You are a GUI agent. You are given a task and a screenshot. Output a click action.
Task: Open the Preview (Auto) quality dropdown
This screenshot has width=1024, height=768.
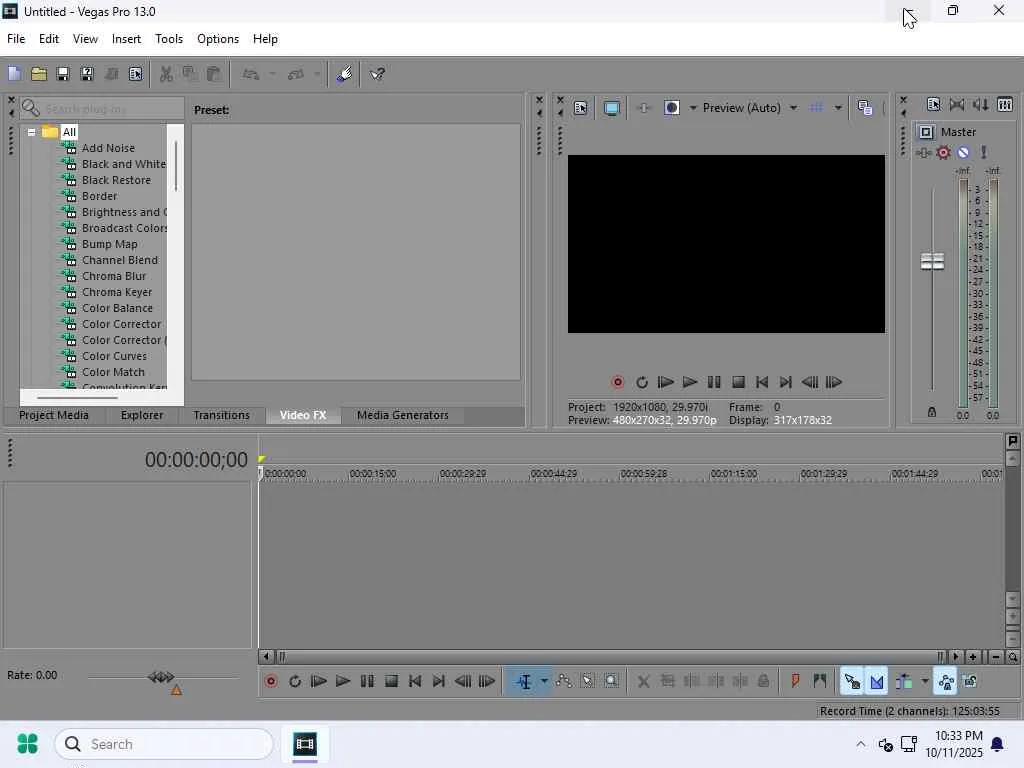coord(793,108)
